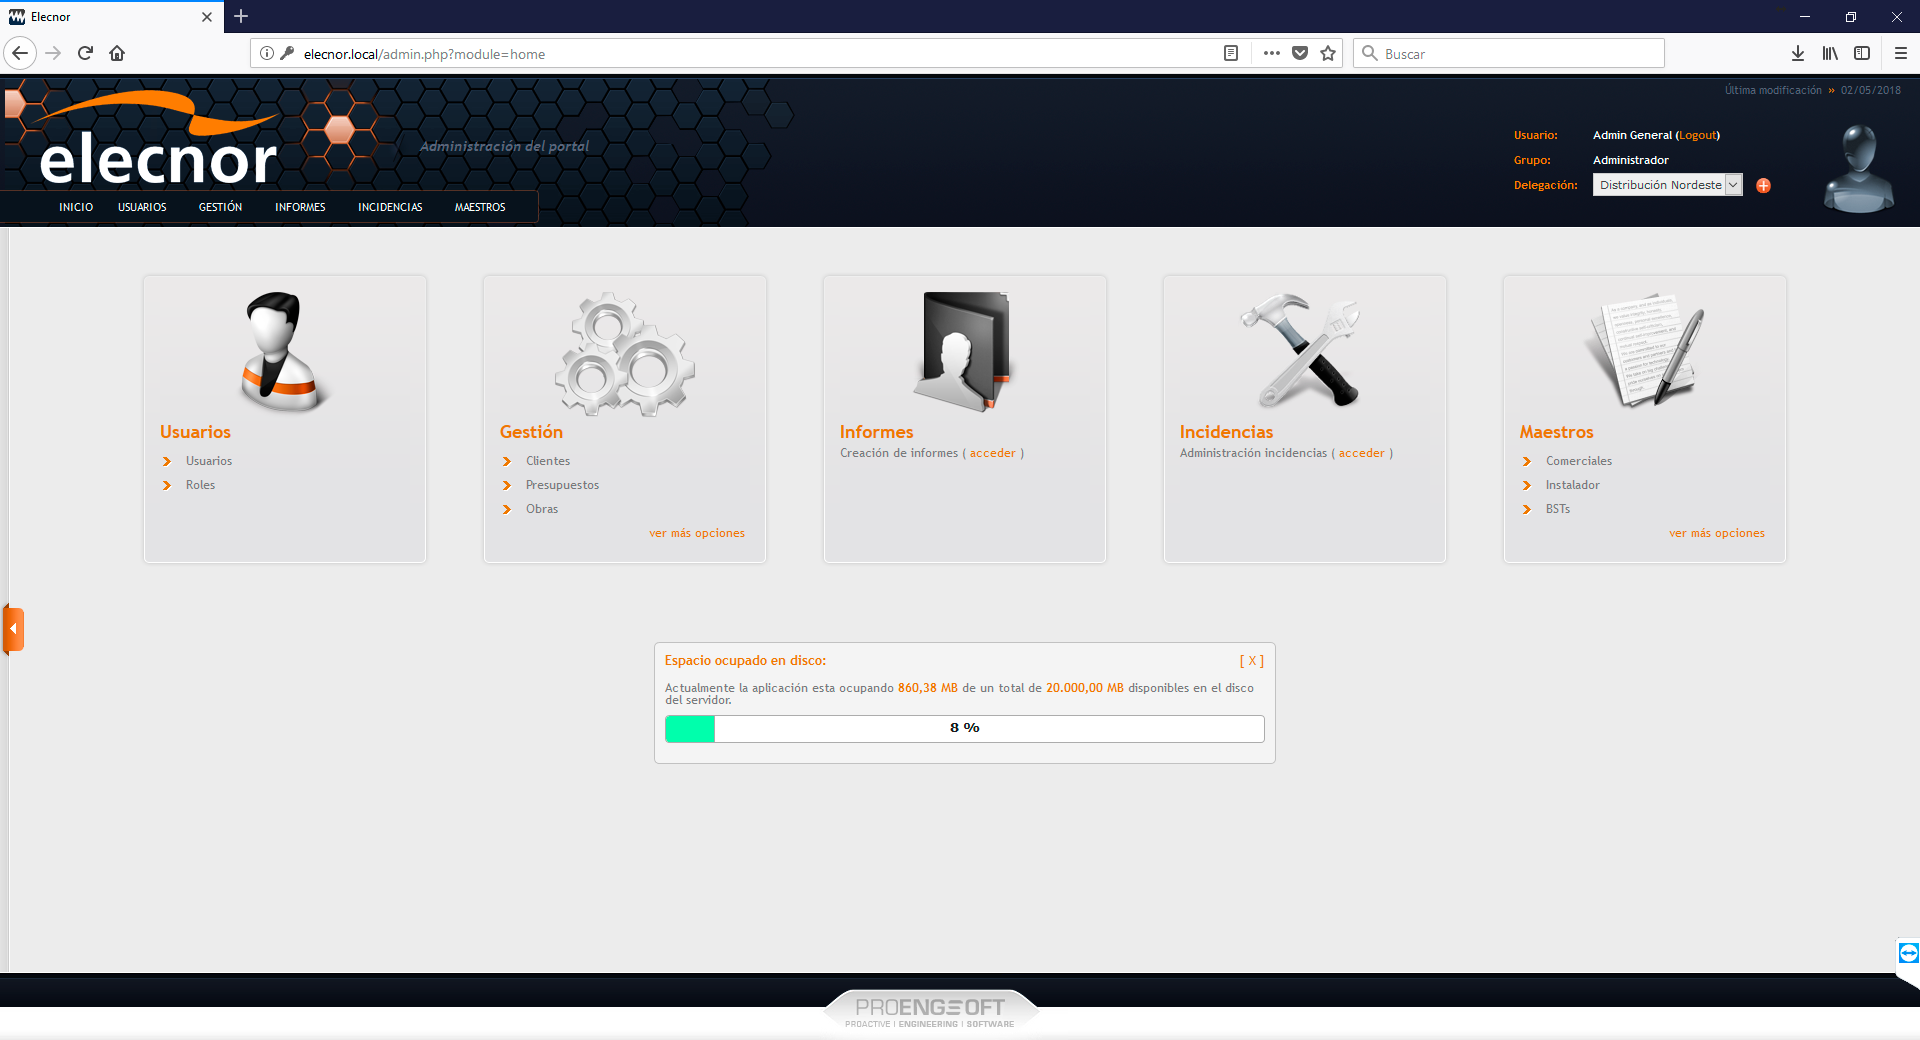Click the Elecnor browser tab
This screenshot has width=1920, height=1040.
pyautogui.click(x=110, y=17)
